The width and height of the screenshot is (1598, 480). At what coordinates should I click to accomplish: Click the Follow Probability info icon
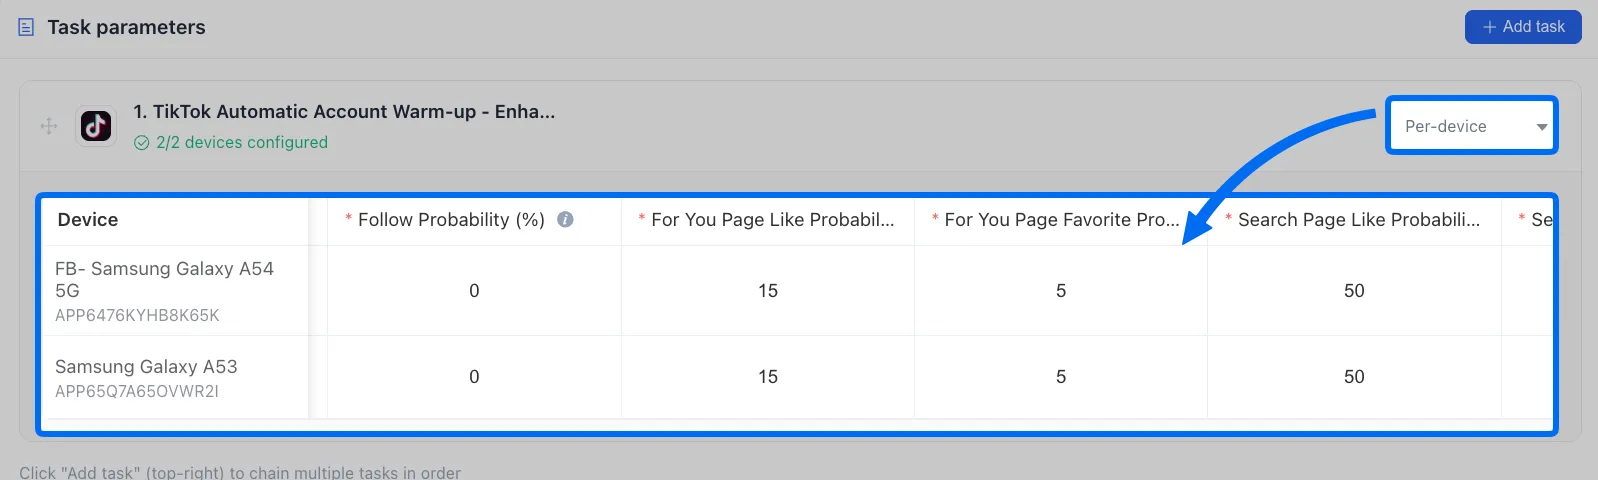coord(565,219)
